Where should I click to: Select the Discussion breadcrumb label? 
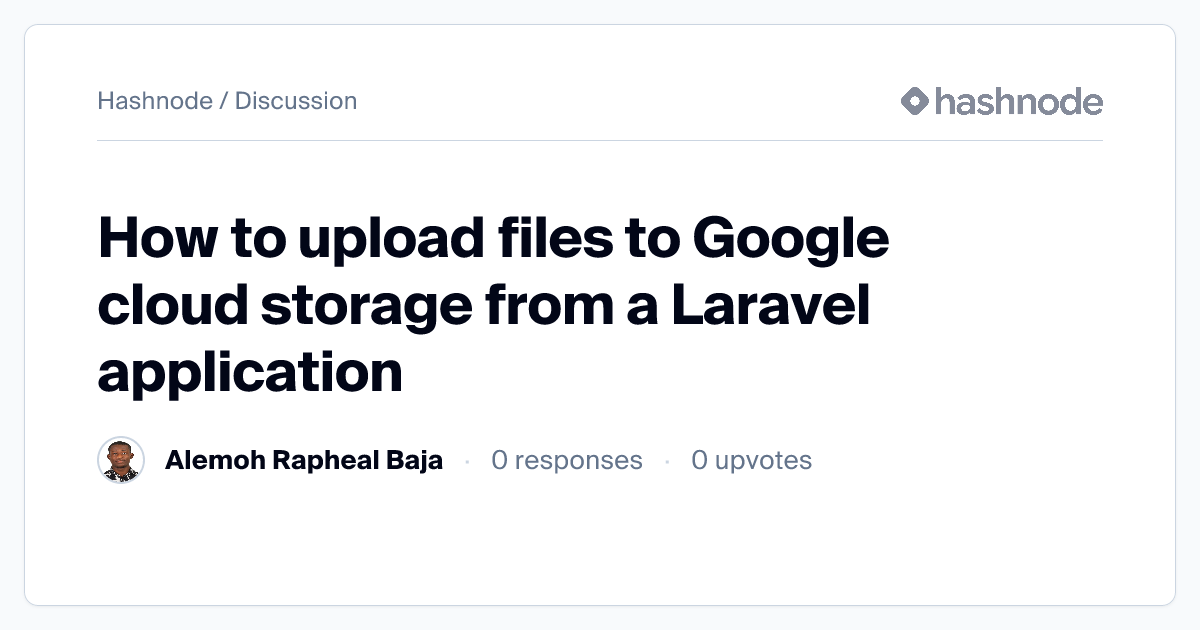(296, 101)
